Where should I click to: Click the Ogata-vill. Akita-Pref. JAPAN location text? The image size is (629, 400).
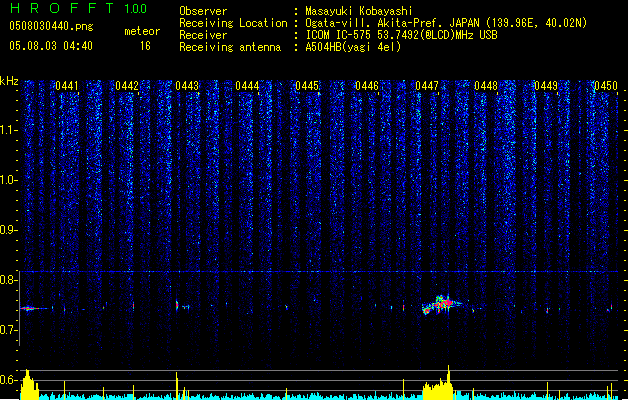(392, 23)
